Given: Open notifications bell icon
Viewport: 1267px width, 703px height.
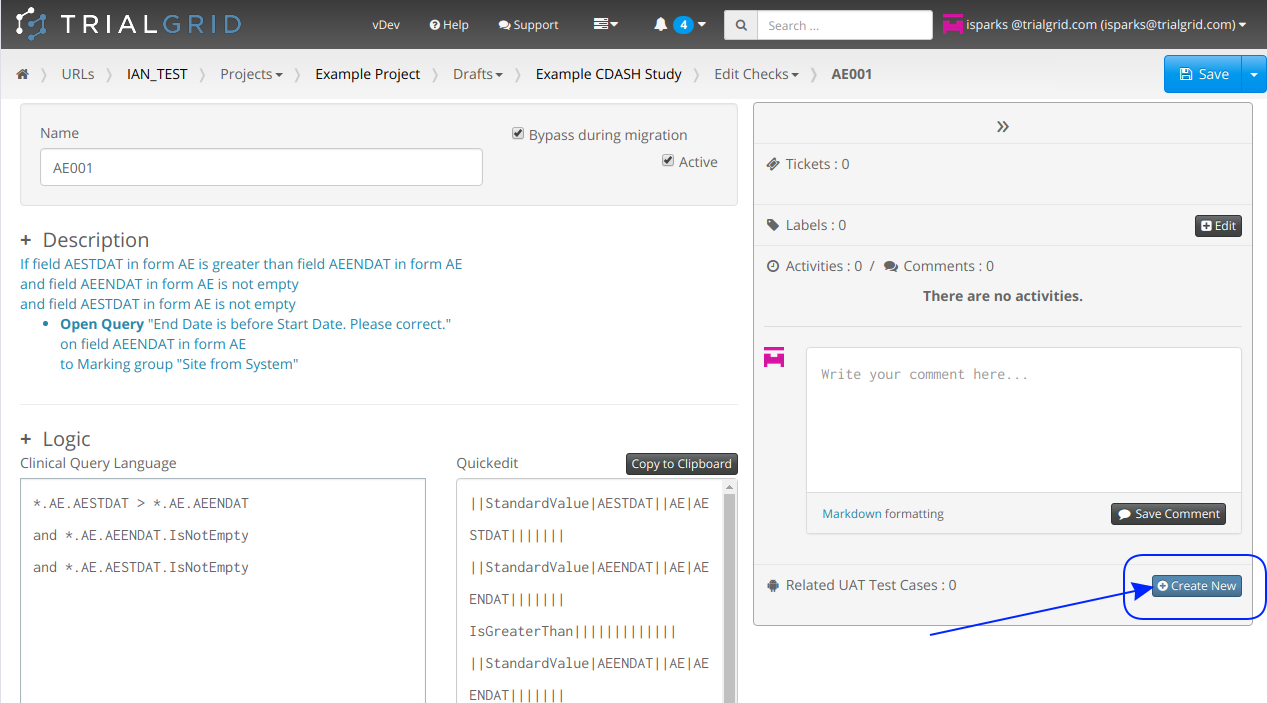Looking at the screenshot, I should pyautogui.click(x=661, y=25).
